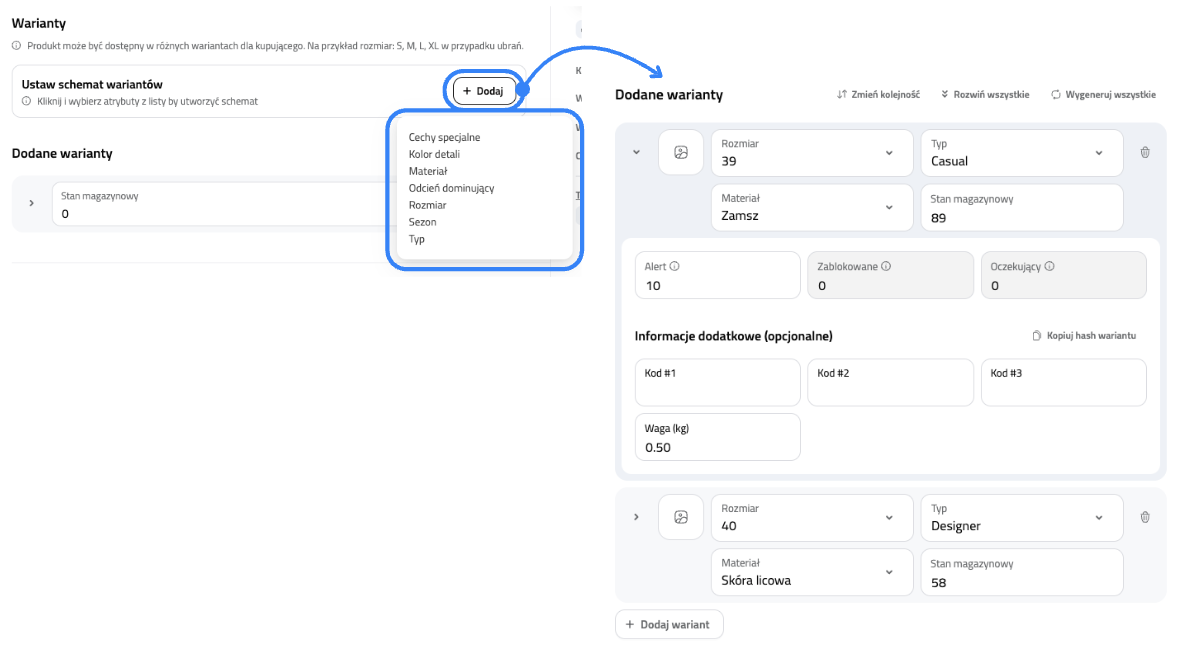Click Zmień kolejność to reorder variants
This screenshot has width=1185, height=664.
click(x=878, y=95)
